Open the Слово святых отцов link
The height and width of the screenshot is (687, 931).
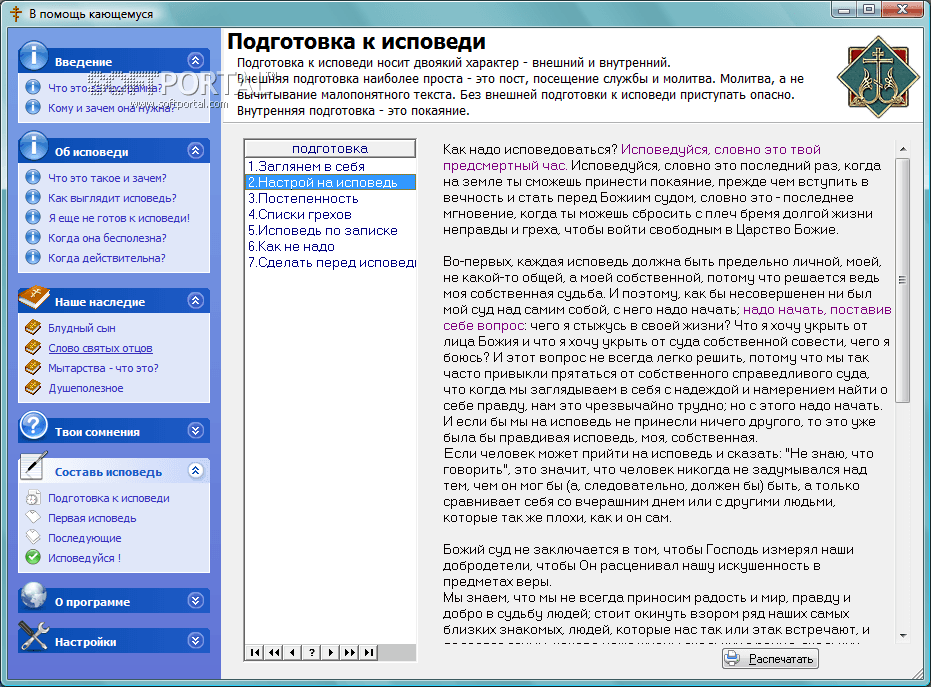(100, 348)
